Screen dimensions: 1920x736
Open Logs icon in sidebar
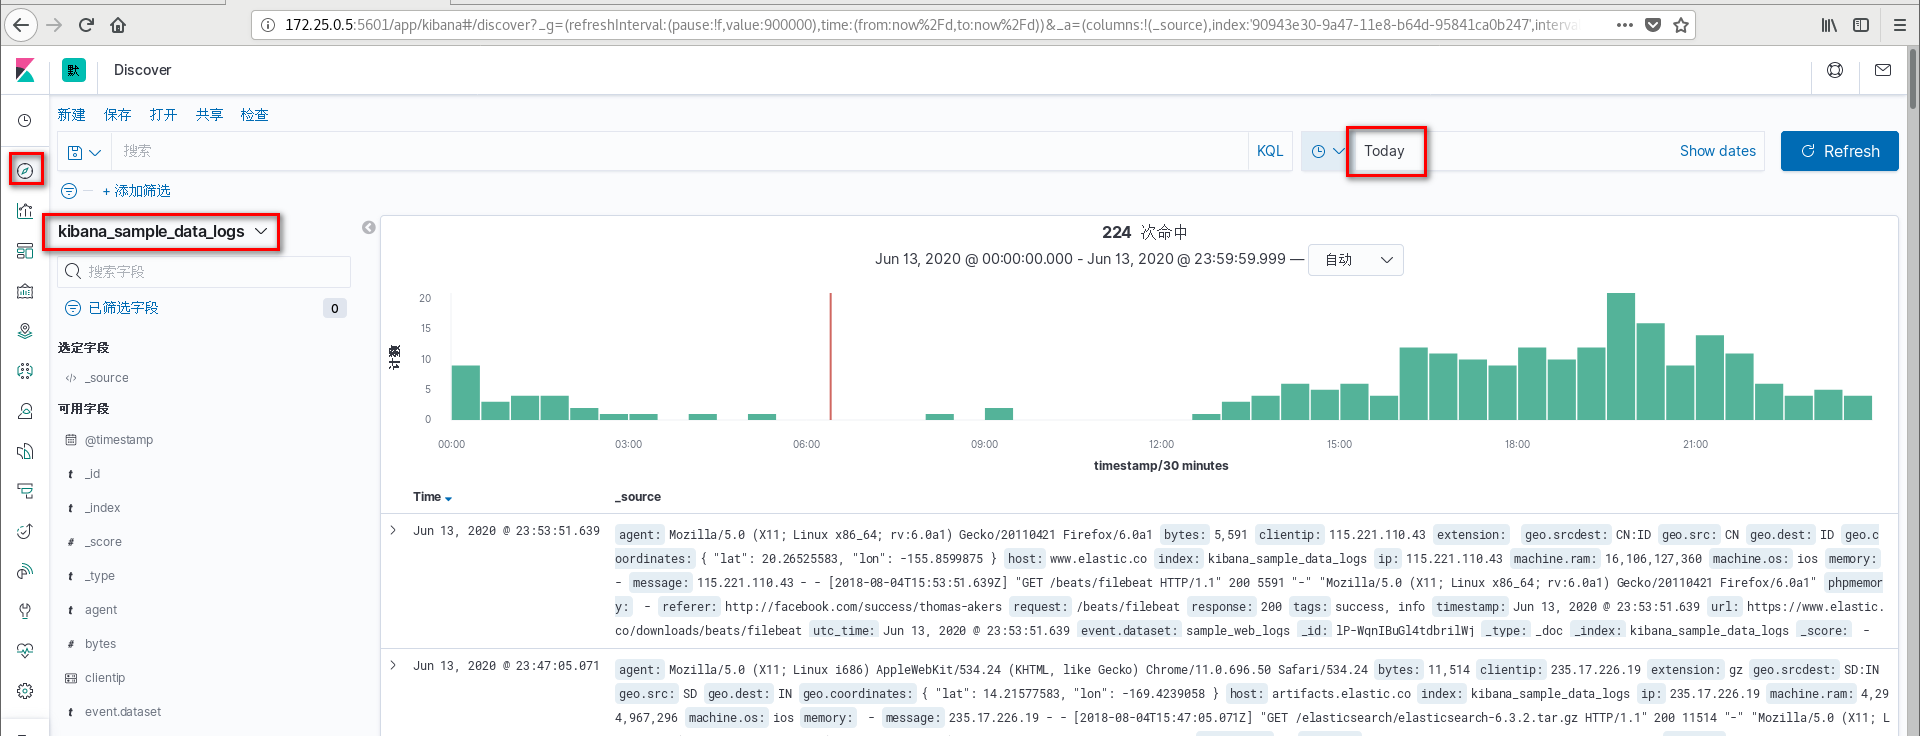click(25, 451)
